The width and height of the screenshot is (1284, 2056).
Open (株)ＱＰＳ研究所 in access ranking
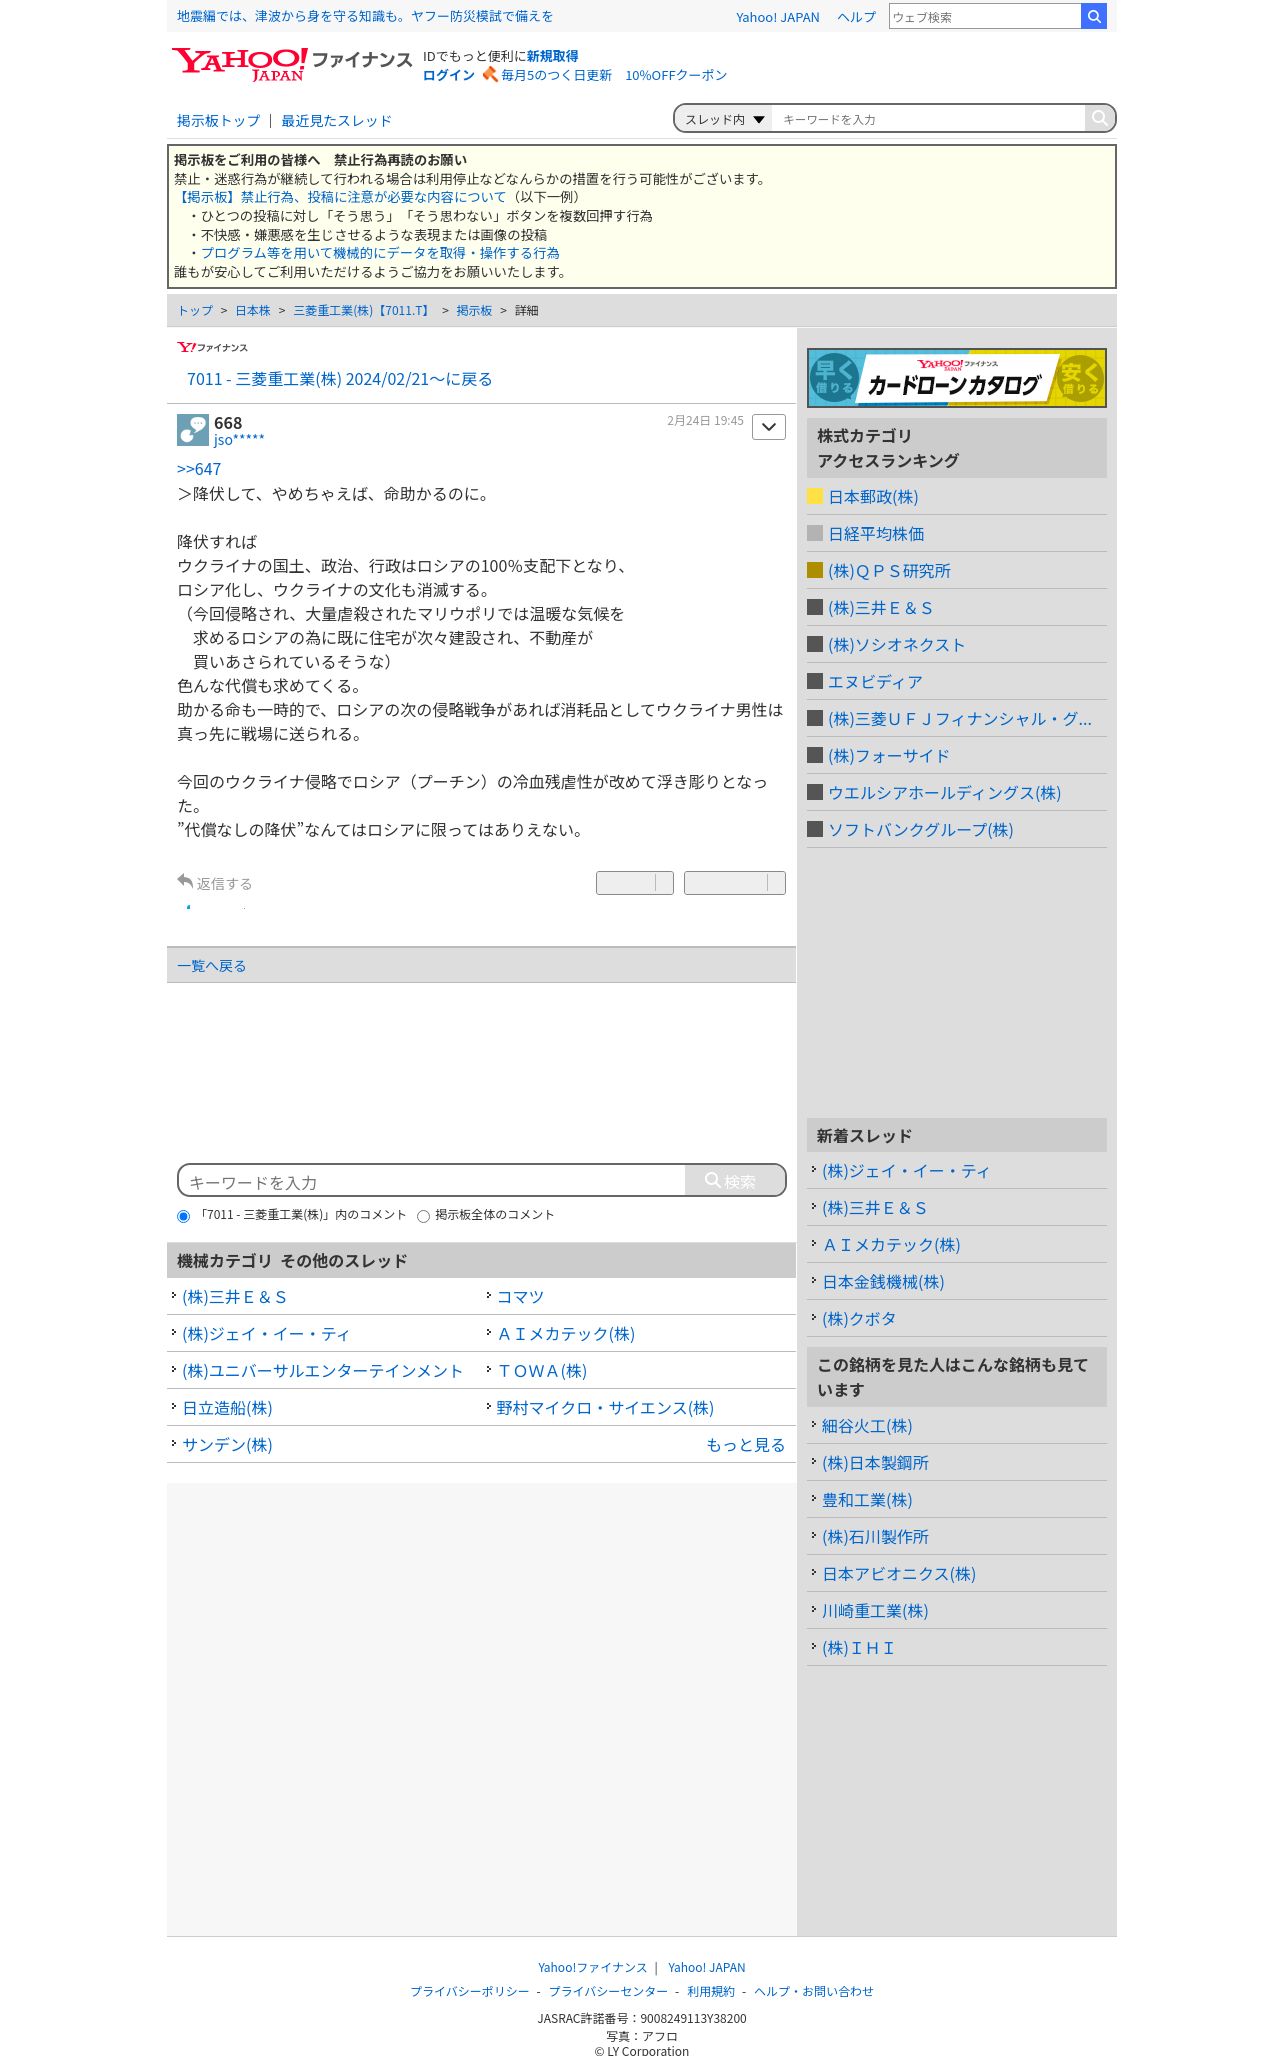(x=889, y=571)
